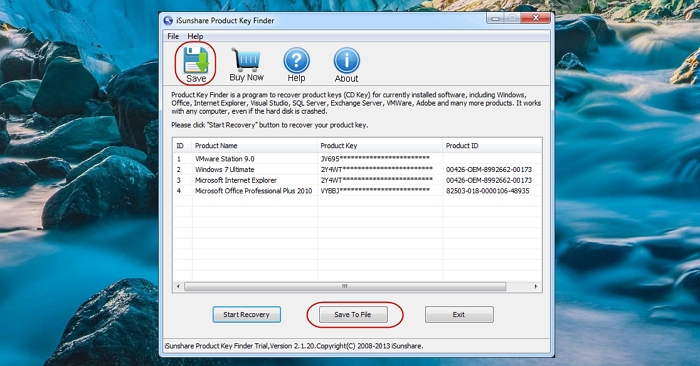This screenshot has height=366, width=700.
Task: Click the Exit button
Action: point(459,314)
